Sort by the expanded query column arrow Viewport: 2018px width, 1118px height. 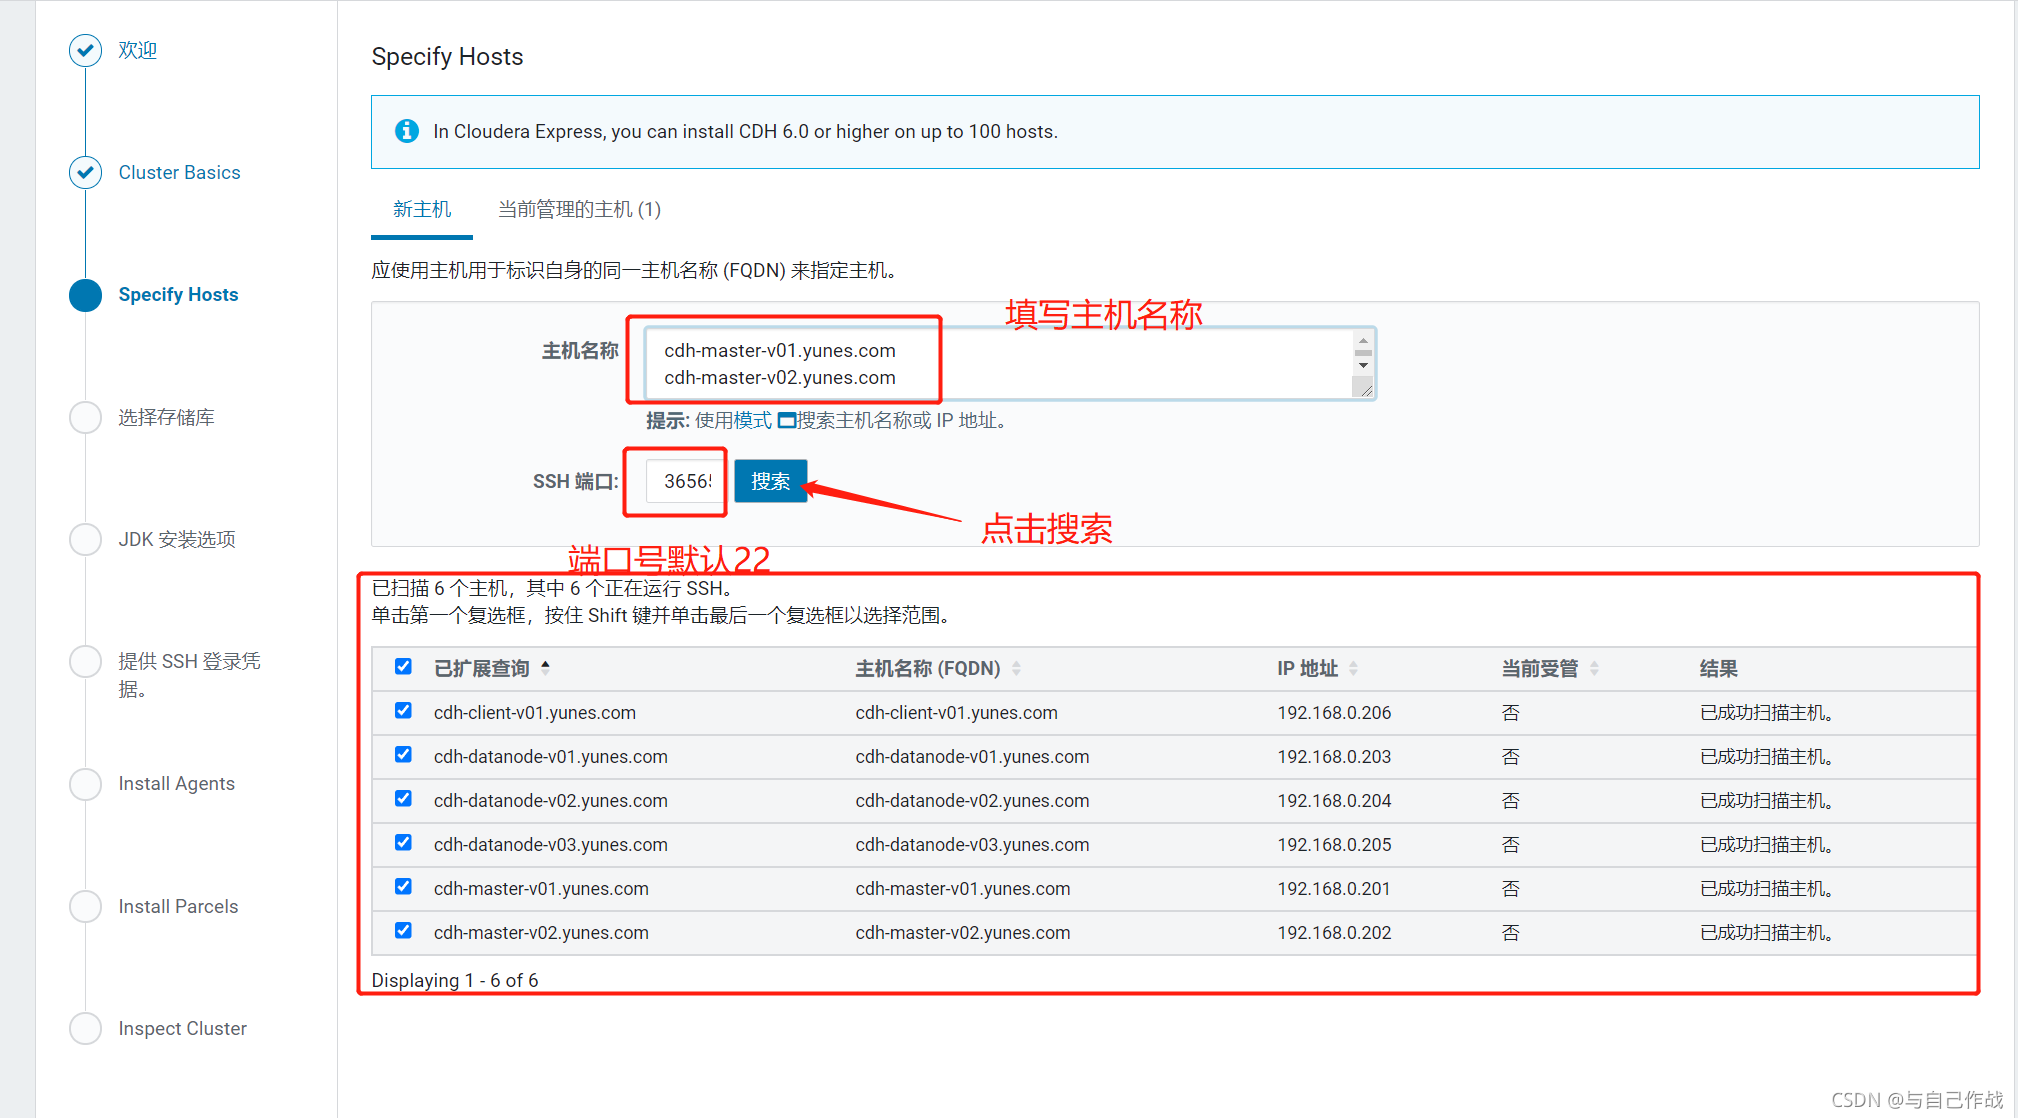pyautogui.click(x=546, y=667)
